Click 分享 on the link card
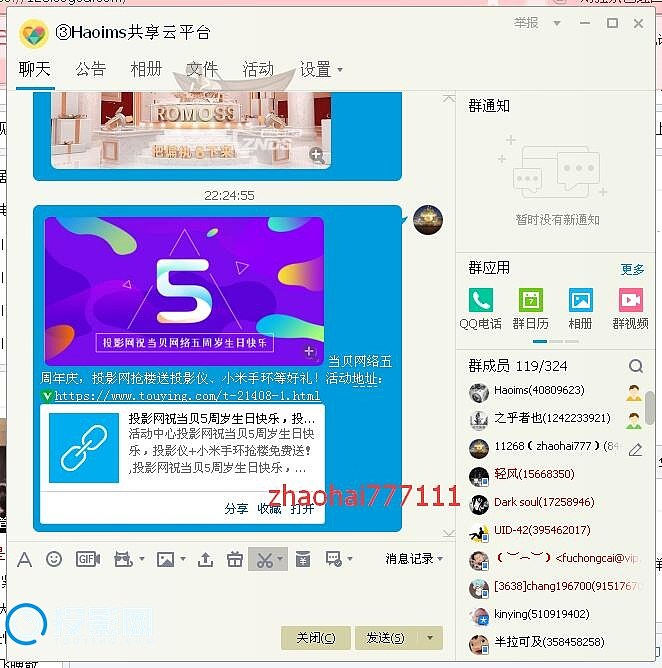The height and width of the screenshot is (668, 662). click(236, 508)
